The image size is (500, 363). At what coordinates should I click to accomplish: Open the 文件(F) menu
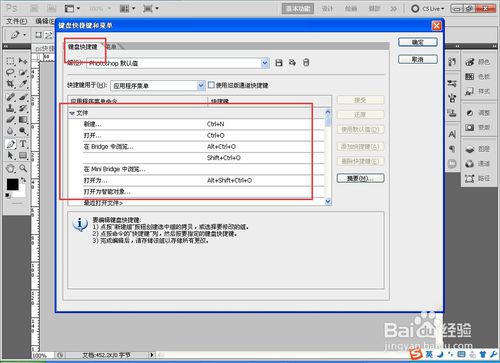[17, 21]
